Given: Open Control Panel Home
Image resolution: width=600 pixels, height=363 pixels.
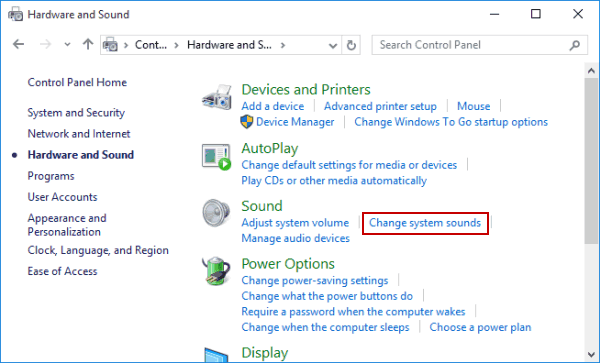Looking at the screenshot, I should 77,82.
